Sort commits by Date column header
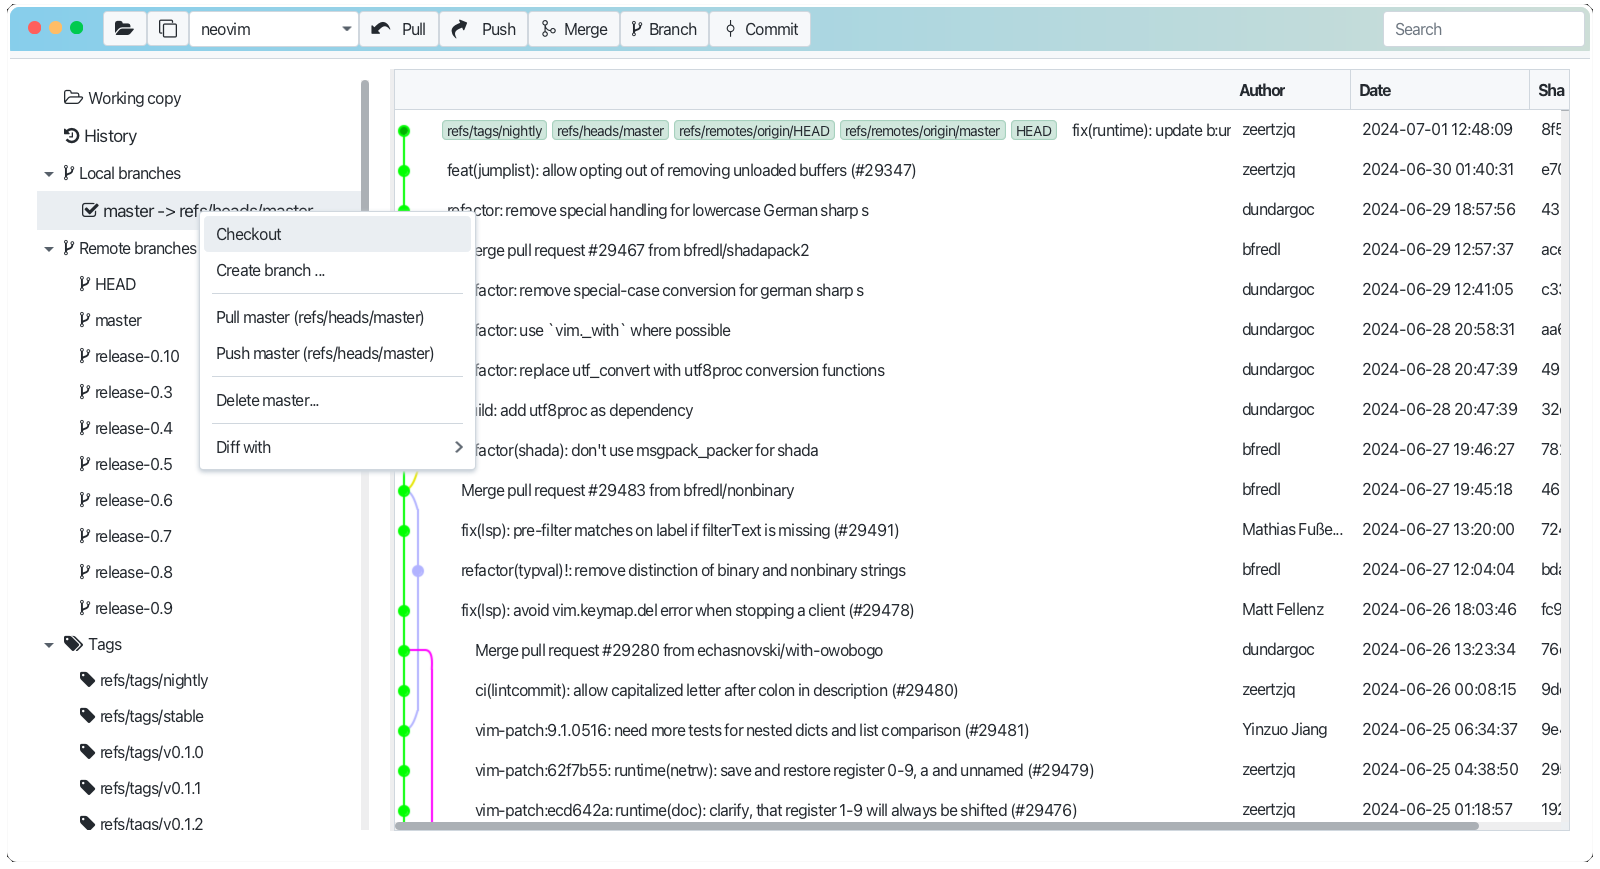The height and width of the screenshot is (869, 1600). tap(1375, 90)
